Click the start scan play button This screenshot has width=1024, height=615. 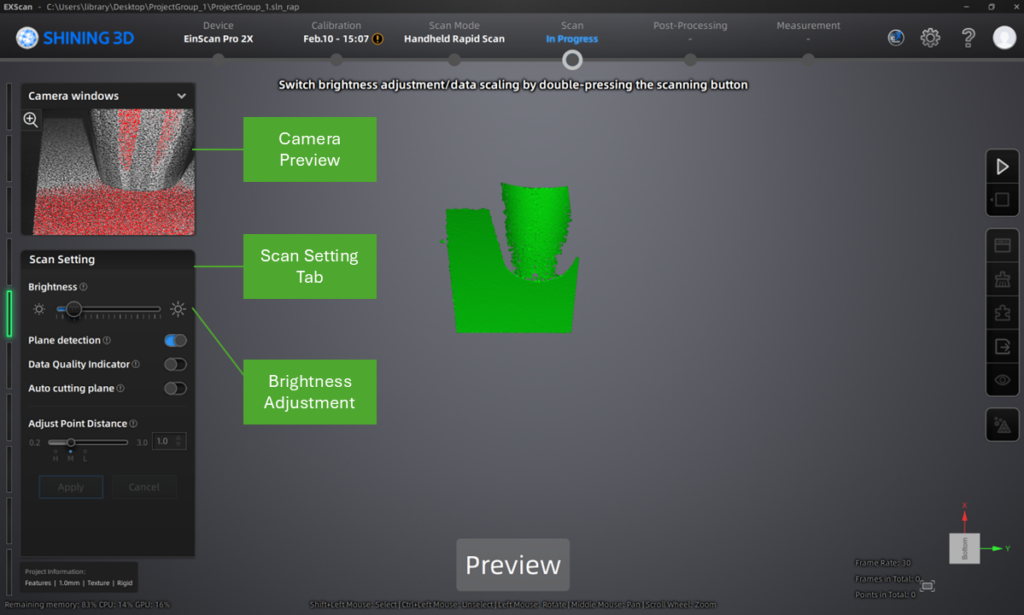[x=1002, y=167]
